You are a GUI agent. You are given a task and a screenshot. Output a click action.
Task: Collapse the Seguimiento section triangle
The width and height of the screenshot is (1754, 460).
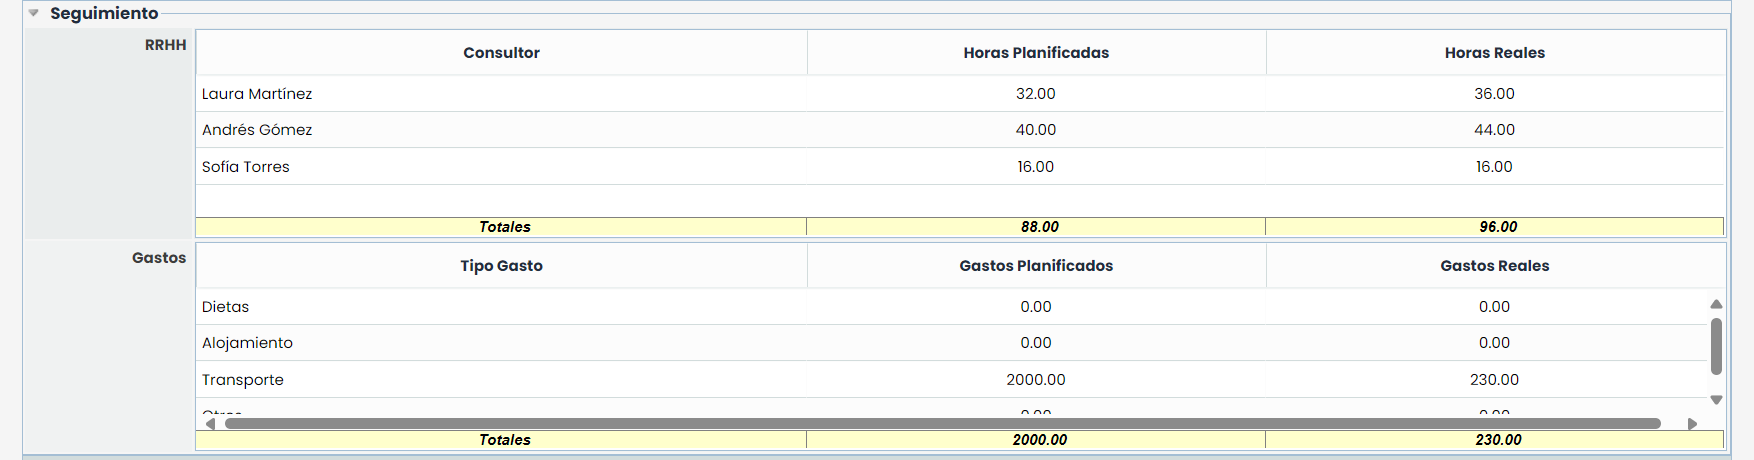(33, 14)
